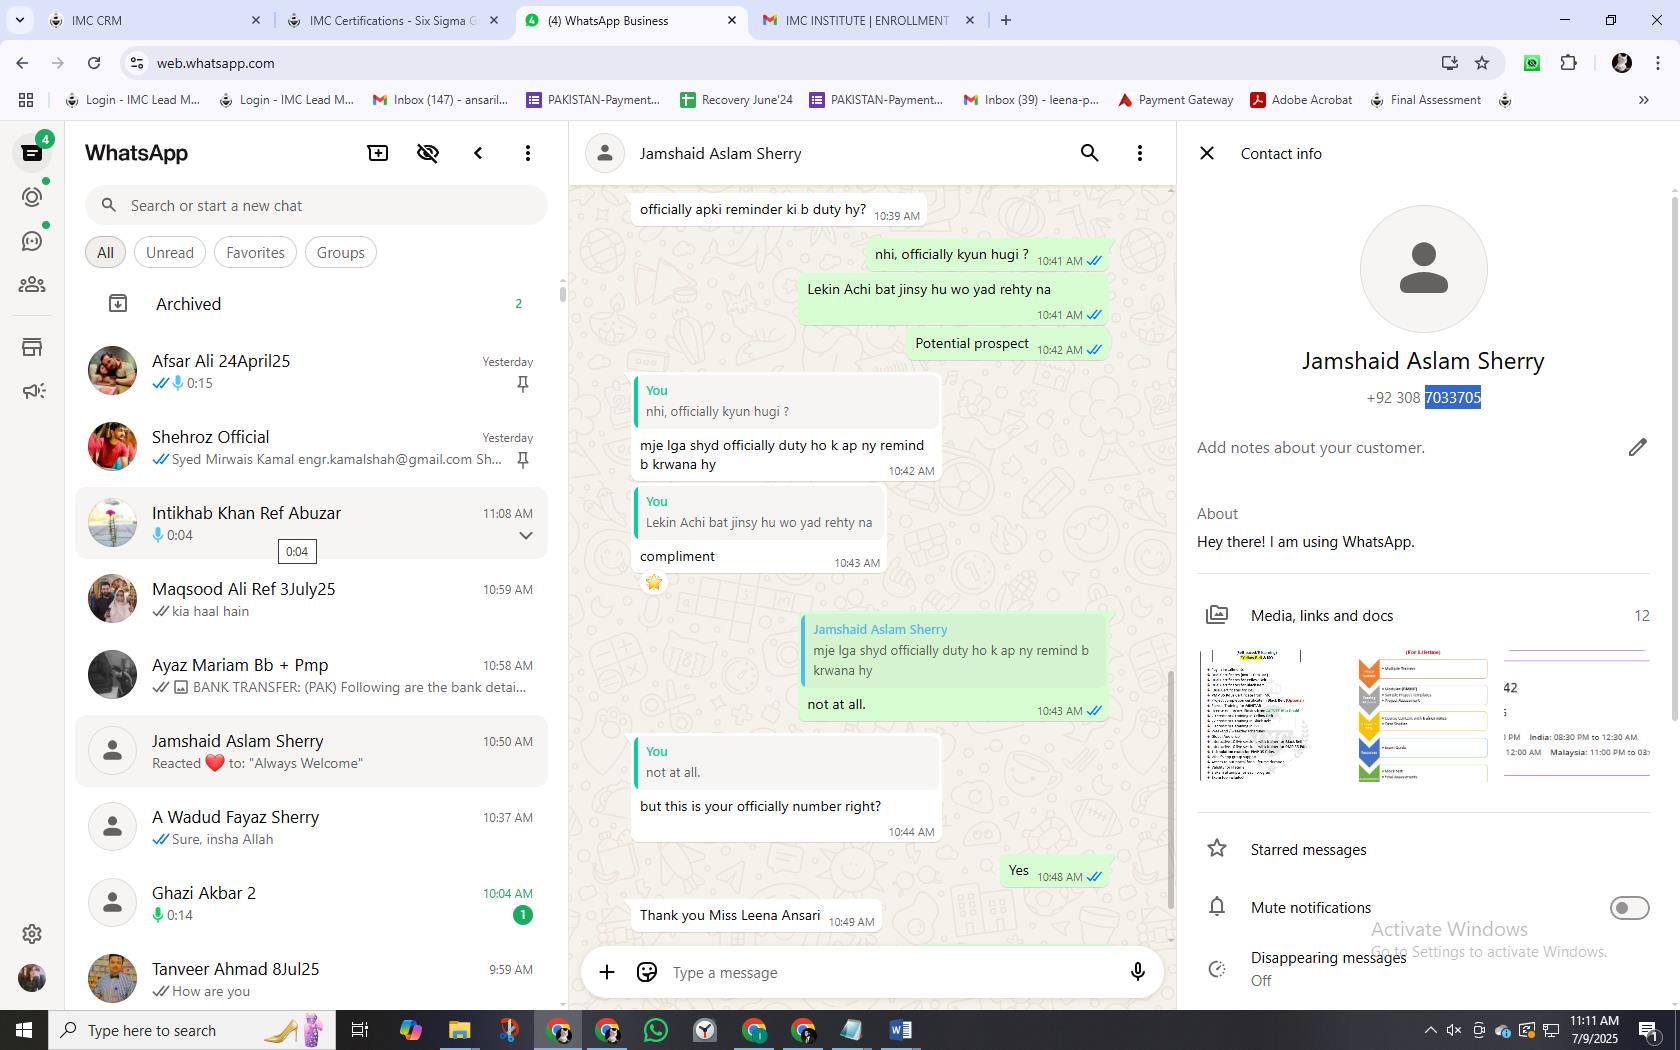Open the profile picture in sidebar
This screenshot has width=1680, height=1050.
tap(32, 978)
